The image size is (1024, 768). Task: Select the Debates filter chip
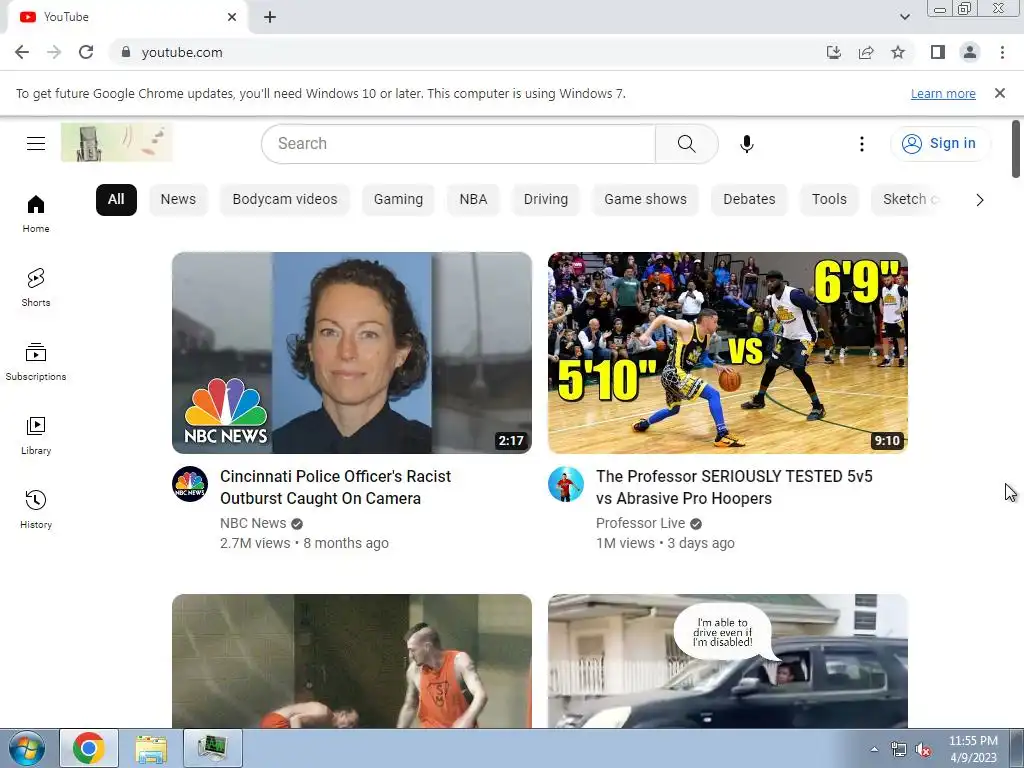click(749, 199)
